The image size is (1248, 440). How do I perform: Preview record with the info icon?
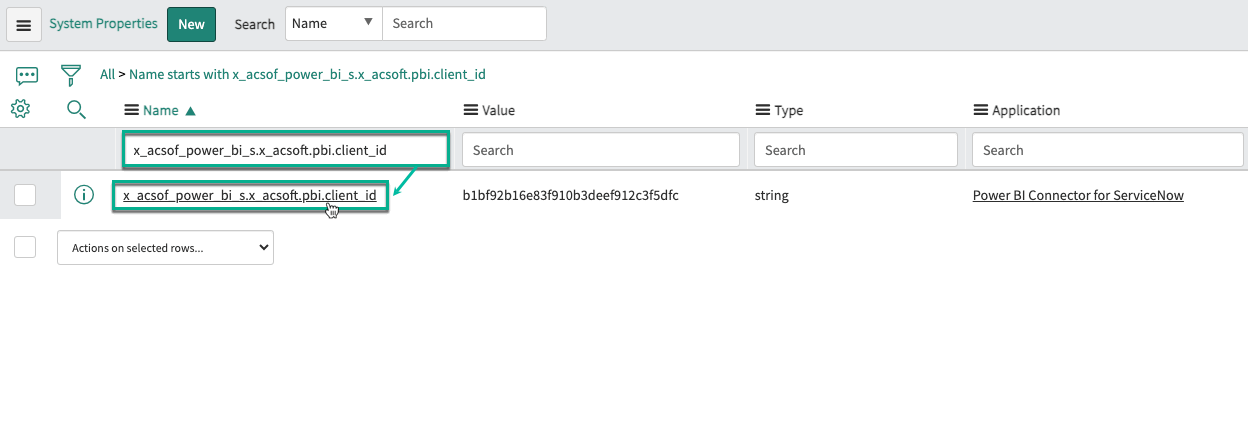[x=84, y=196]
